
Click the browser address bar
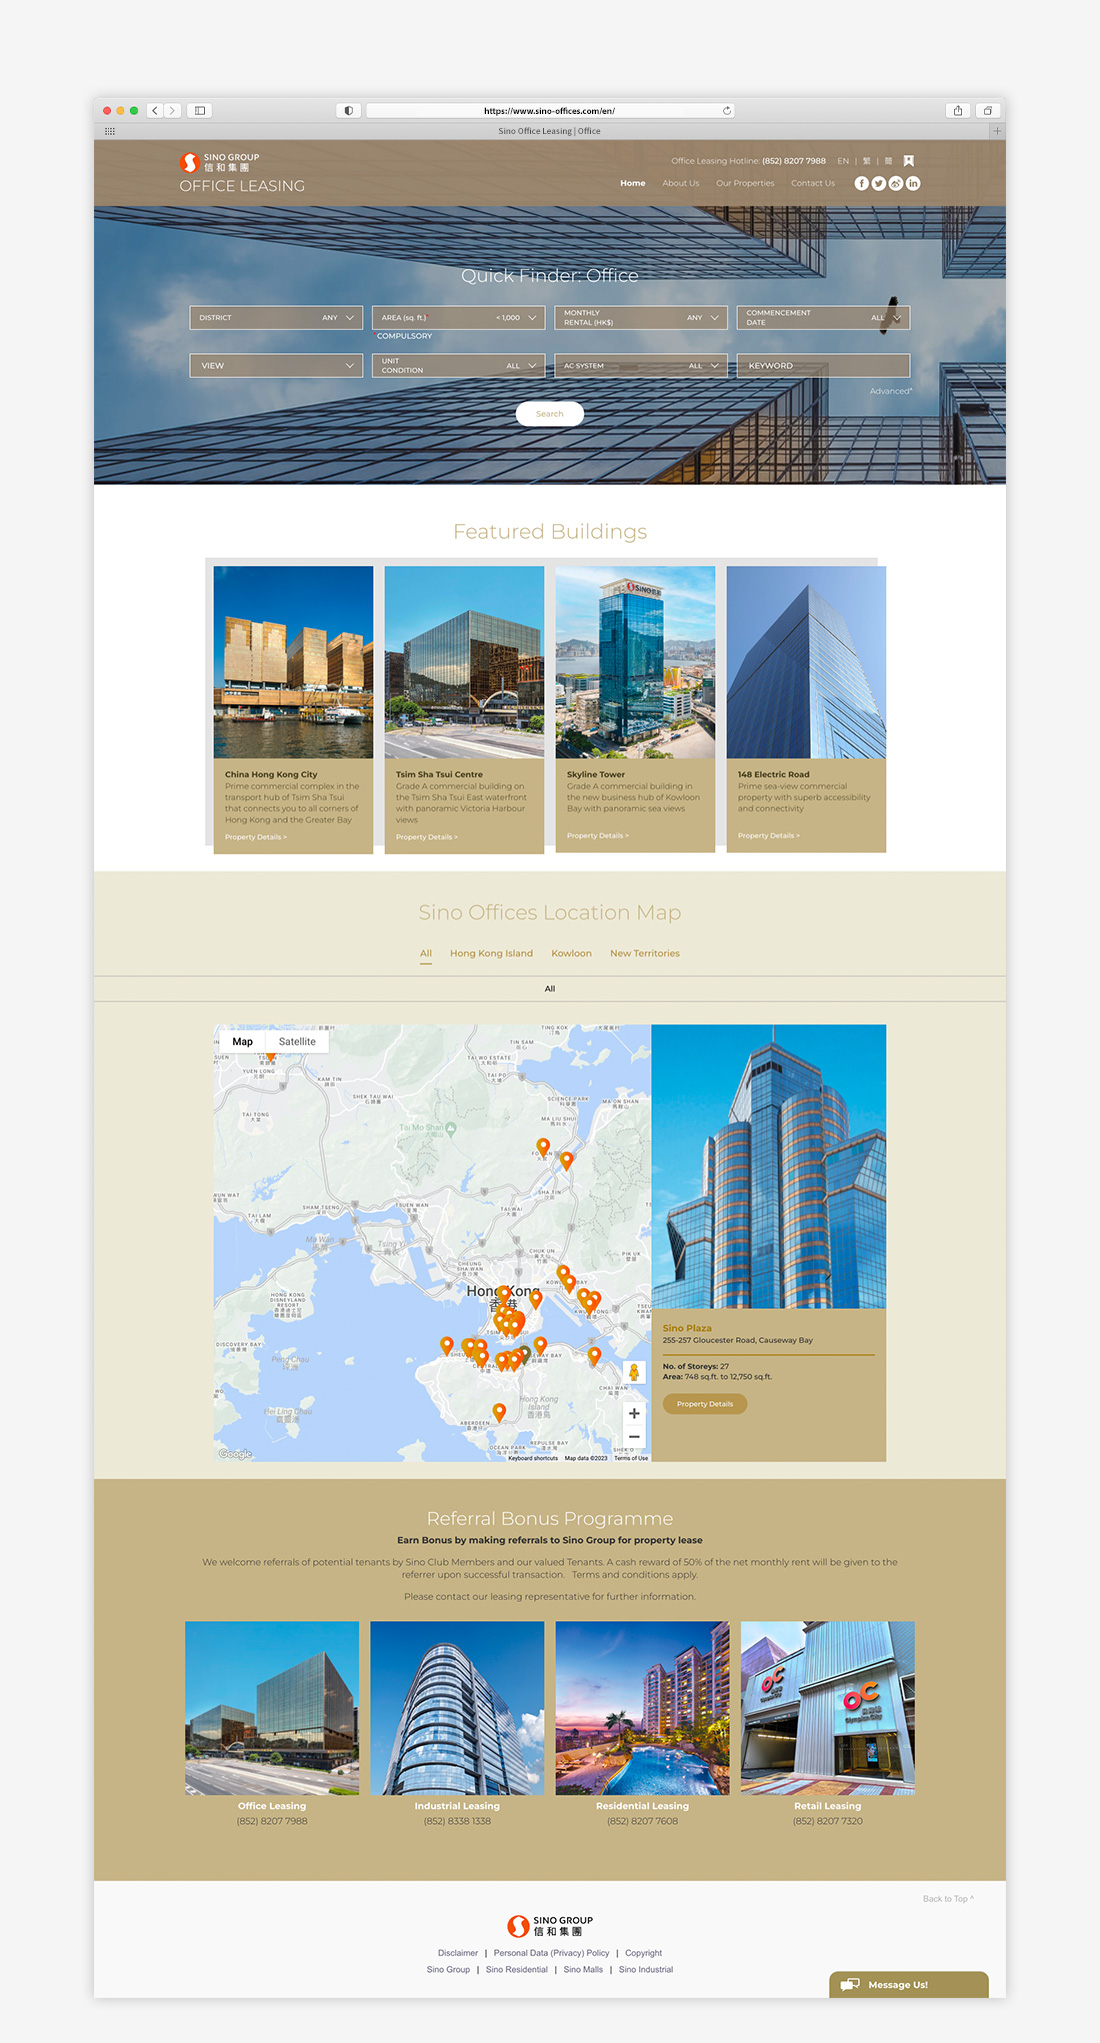(550, 111)
